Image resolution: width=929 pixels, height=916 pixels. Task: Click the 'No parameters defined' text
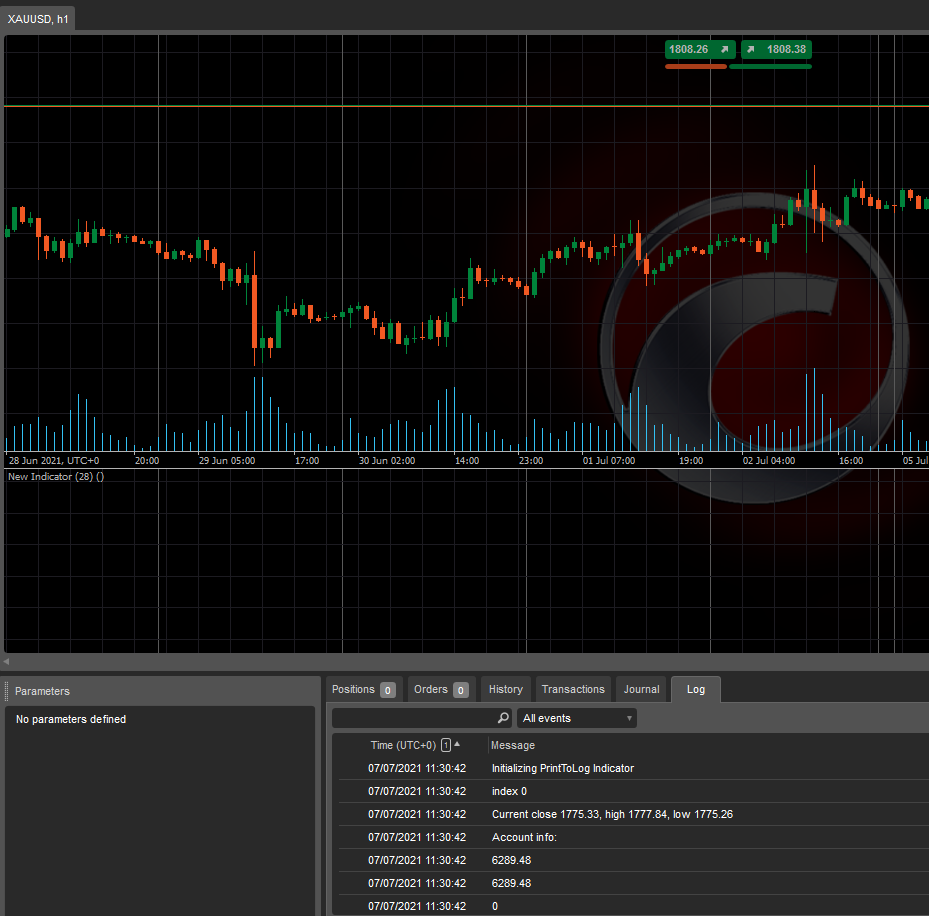(71, 719)
